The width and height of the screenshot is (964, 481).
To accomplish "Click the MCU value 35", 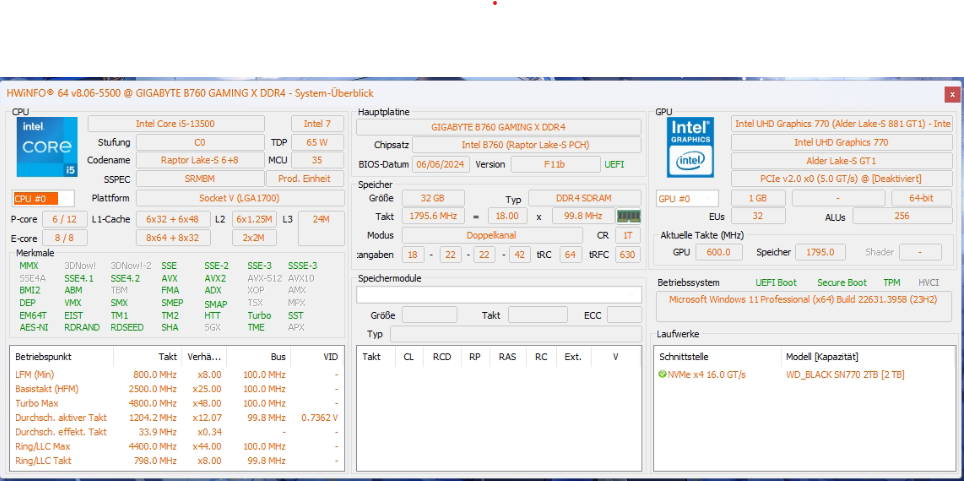I will coord(317,160).
